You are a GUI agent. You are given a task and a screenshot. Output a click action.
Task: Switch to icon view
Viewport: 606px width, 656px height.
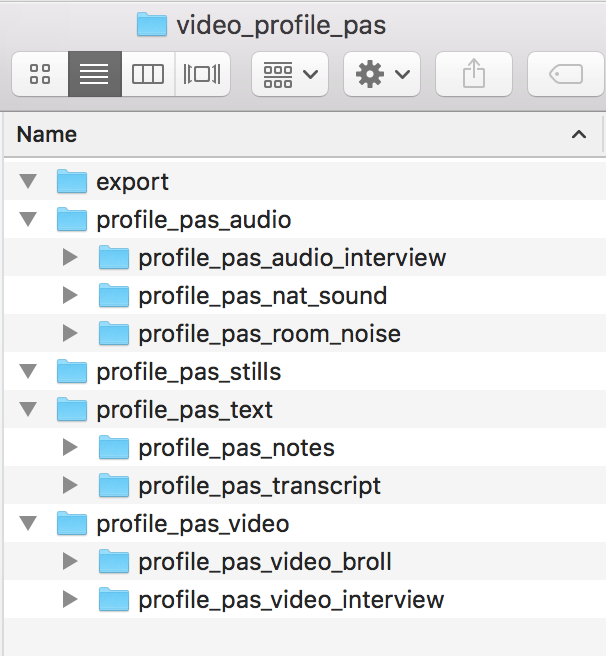[x=40, y=74]
